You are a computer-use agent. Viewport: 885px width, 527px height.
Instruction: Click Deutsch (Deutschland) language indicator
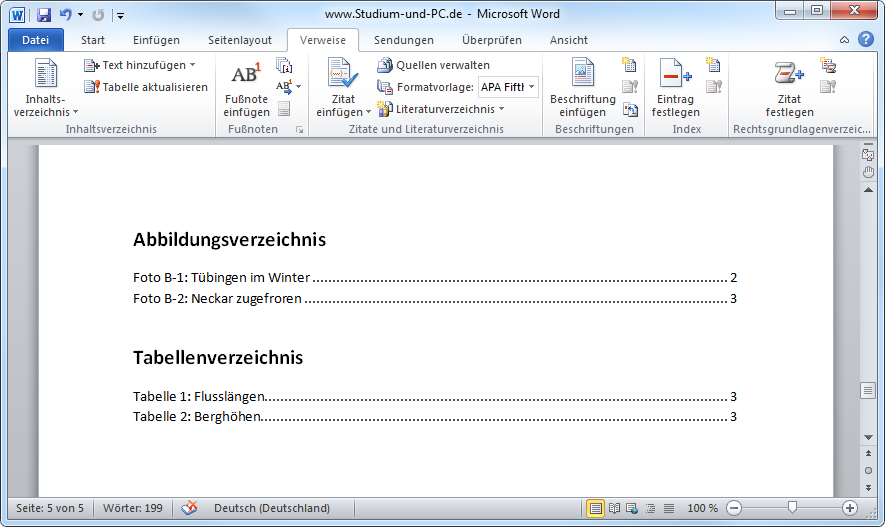point(271,508)
